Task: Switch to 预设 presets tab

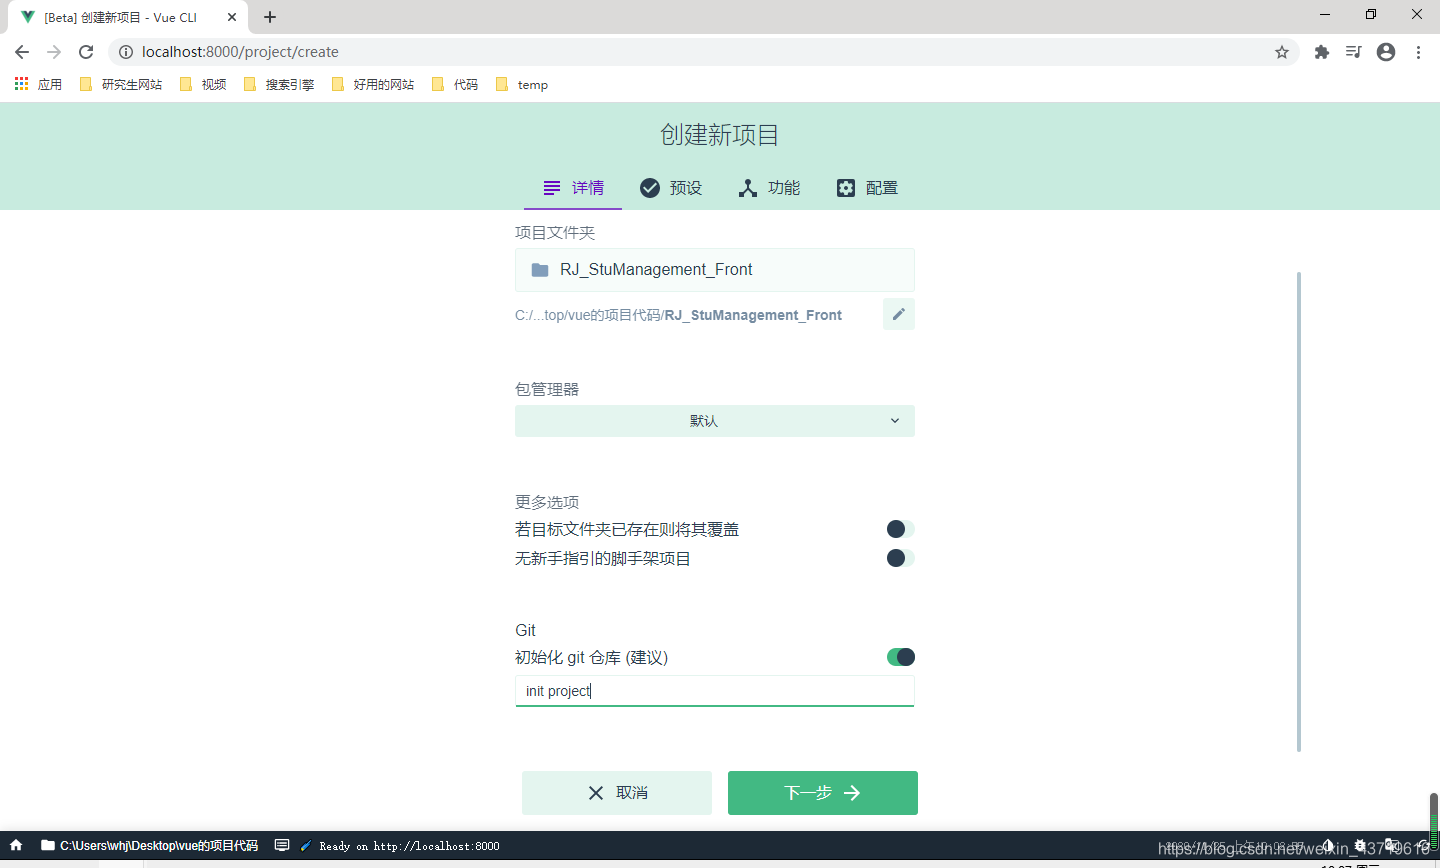Action: [x=671, y=188]
